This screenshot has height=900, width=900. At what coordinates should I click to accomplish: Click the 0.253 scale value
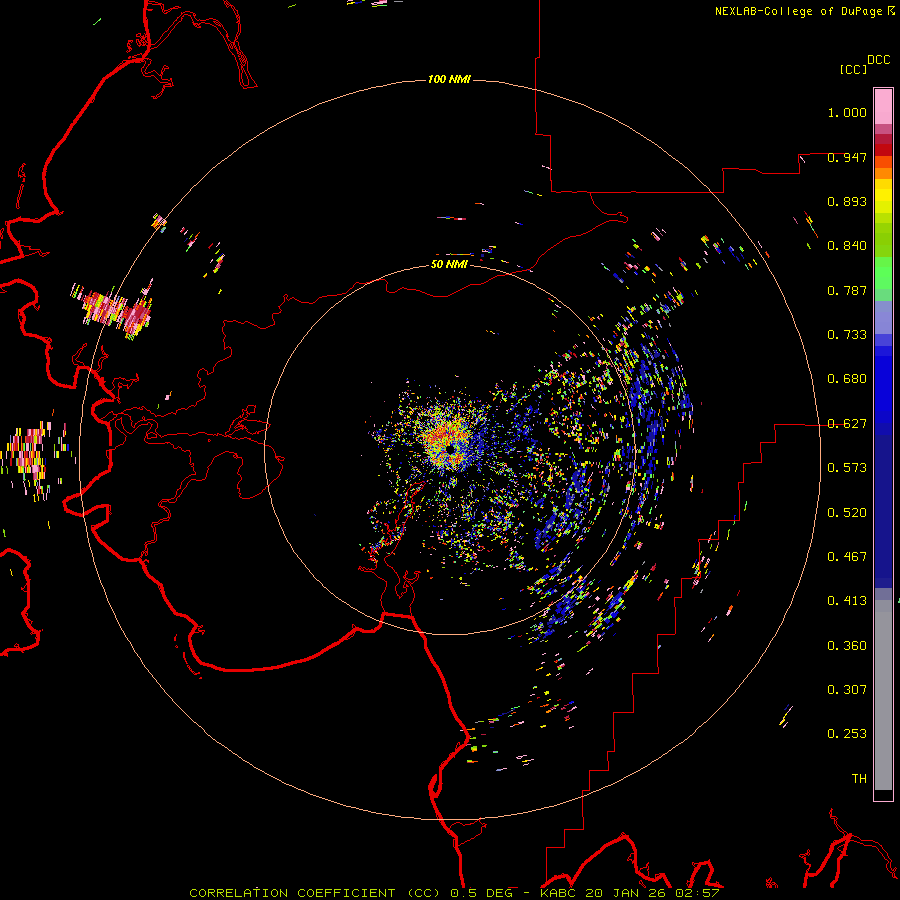coord(847,734)
